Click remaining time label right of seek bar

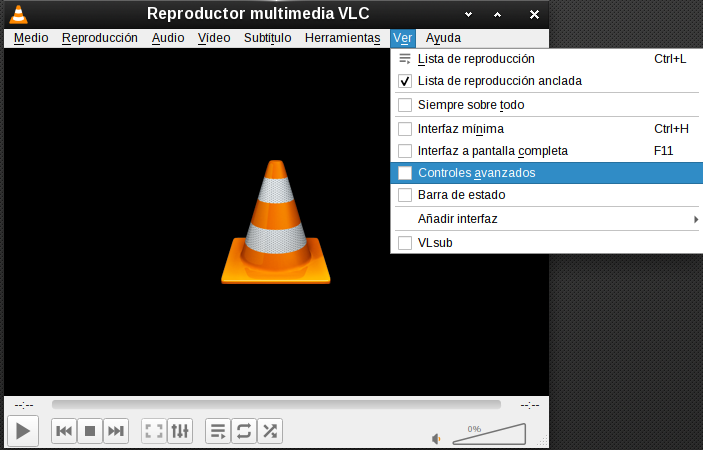point(529,405)
